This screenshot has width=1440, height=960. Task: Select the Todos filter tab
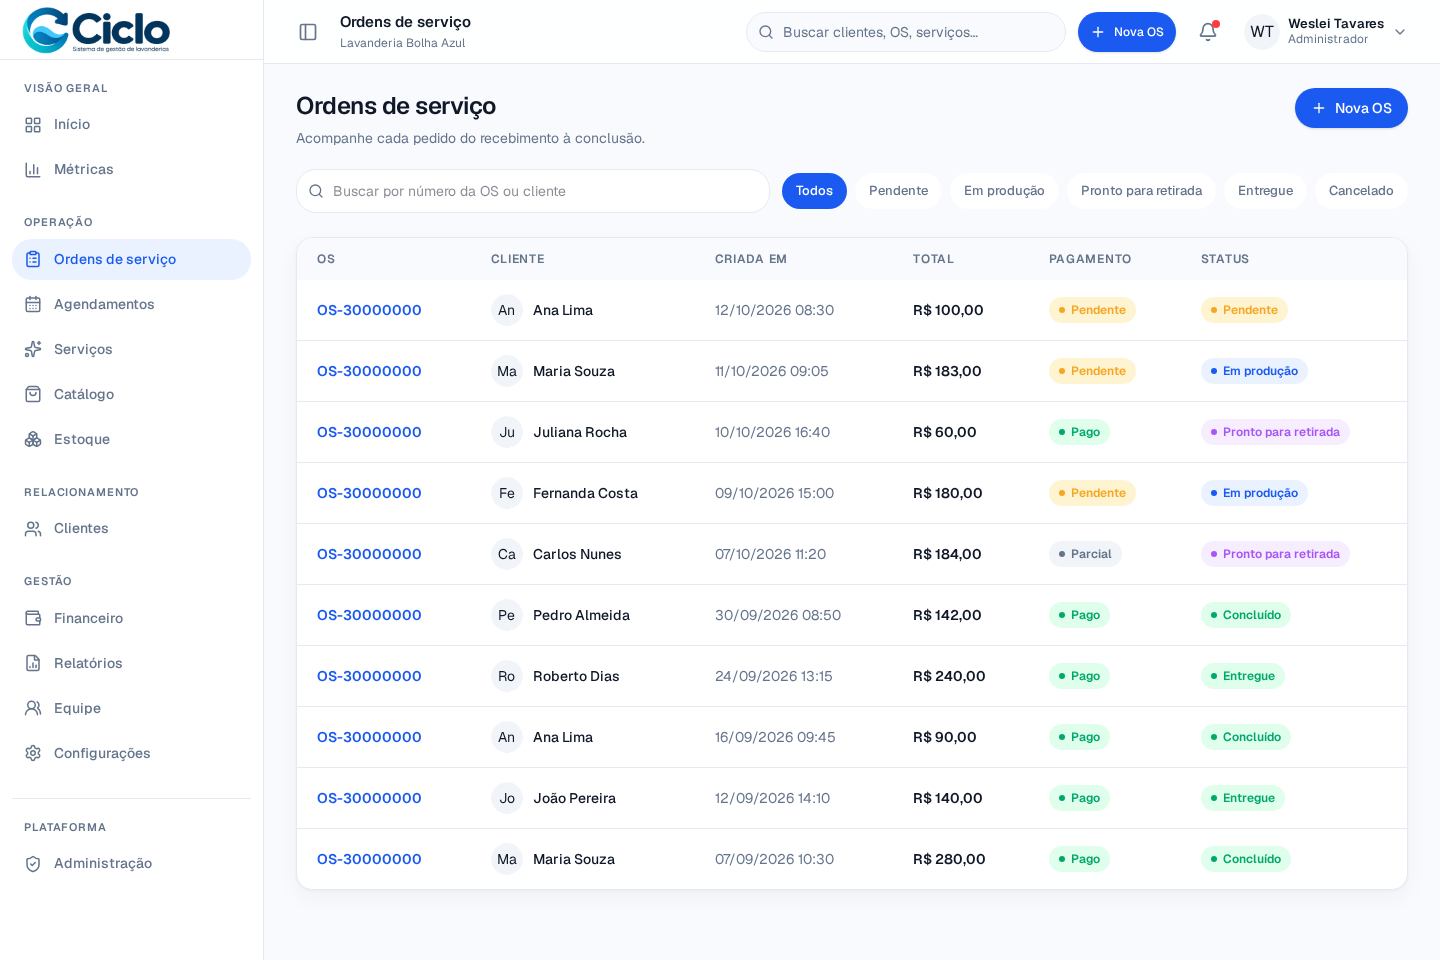(814, 191)
